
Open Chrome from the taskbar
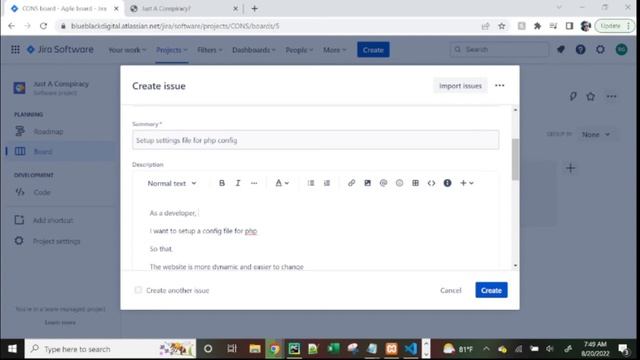click(274, 349)
